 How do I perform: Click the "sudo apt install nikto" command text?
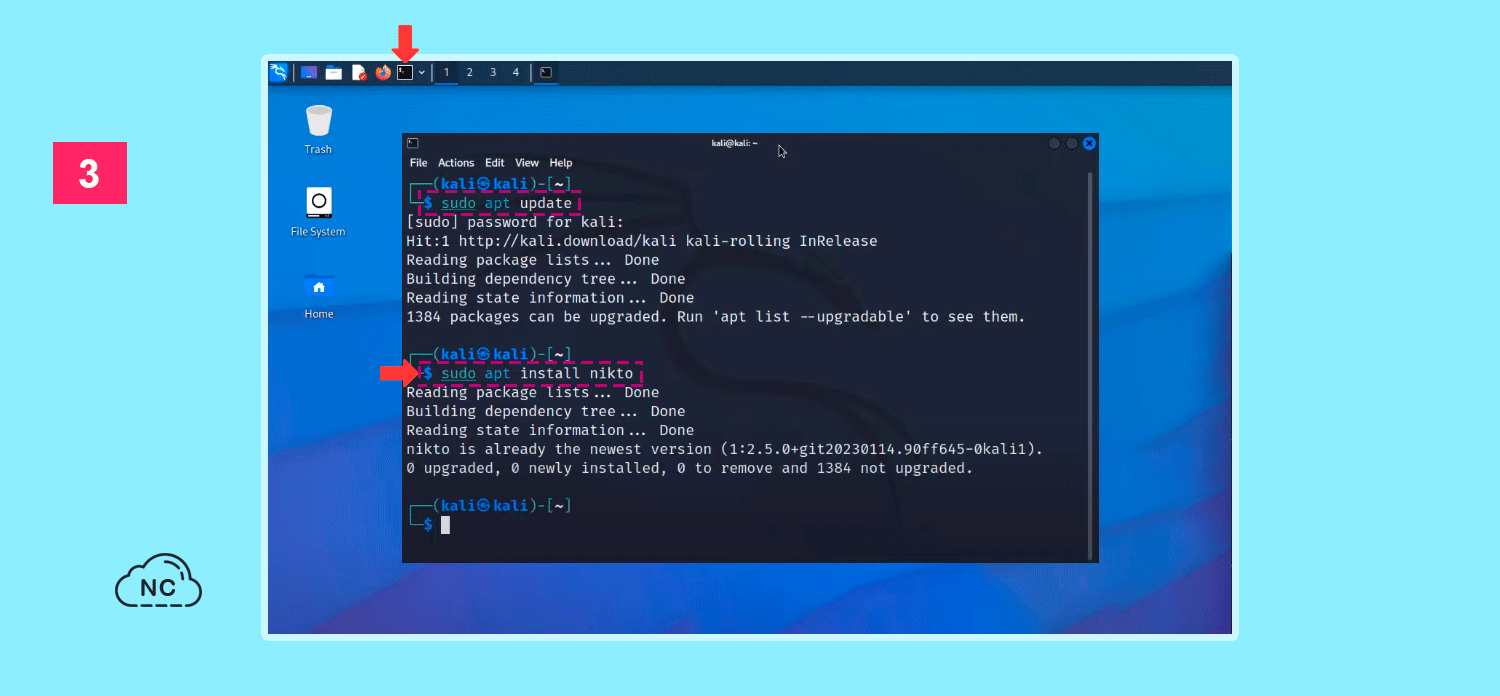[x=537, y=373]
